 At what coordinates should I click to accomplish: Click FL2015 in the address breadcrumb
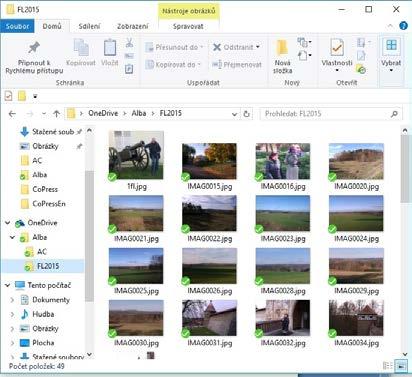tap(171, 113)
